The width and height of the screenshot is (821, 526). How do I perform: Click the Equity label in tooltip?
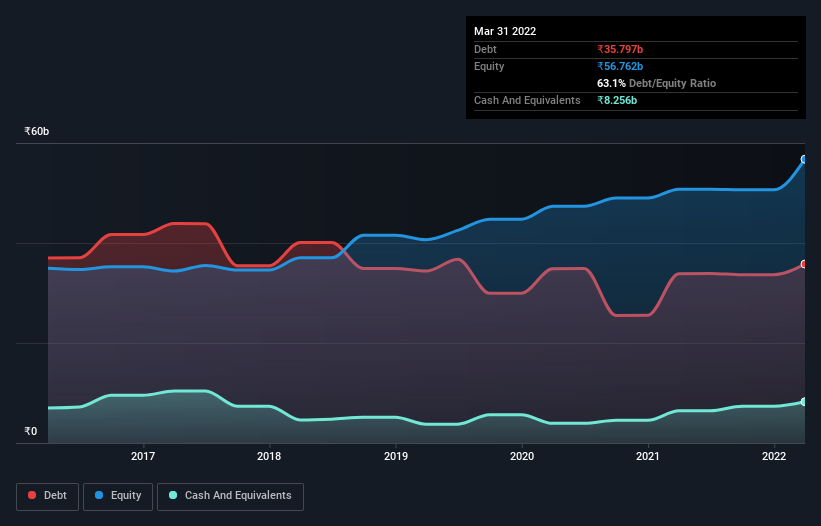pos(489,66)
